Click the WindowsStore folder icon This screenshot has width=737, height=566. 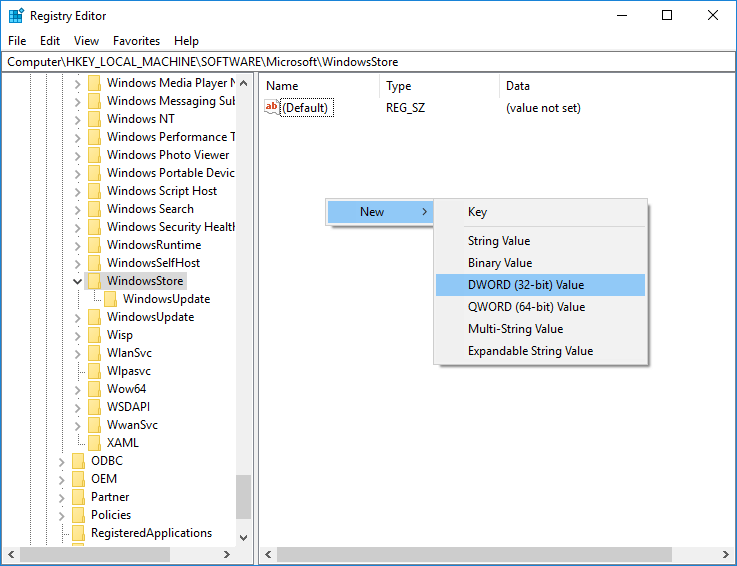coord(95,281)
